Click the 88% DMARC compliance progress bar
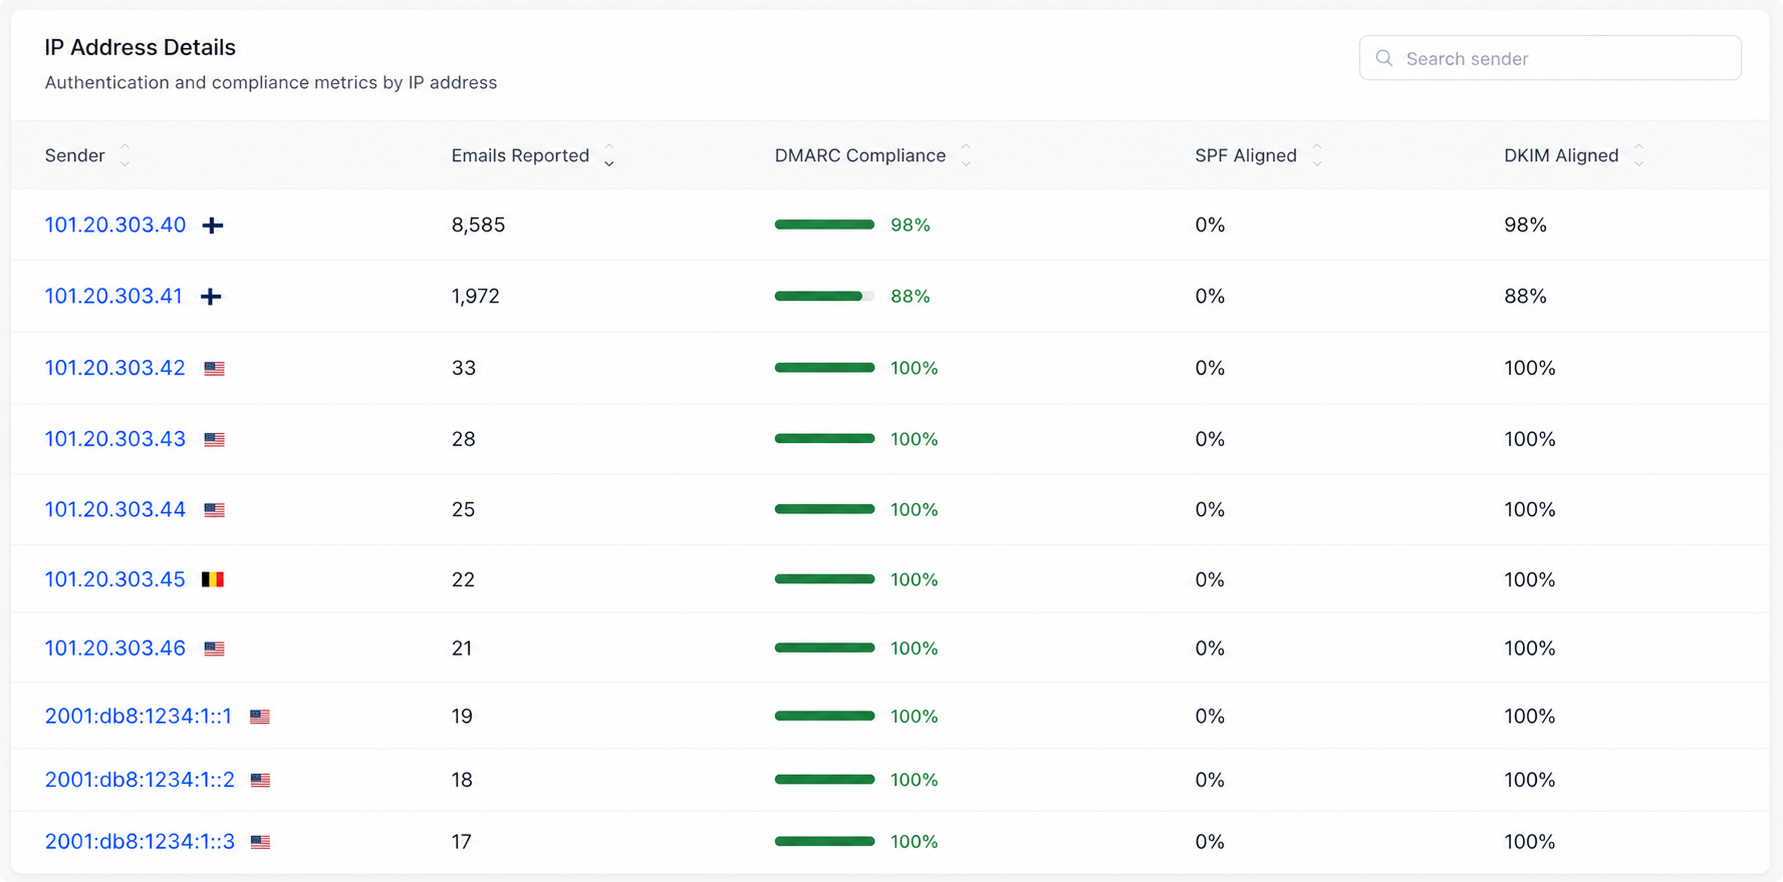 (x=825, y=296)
